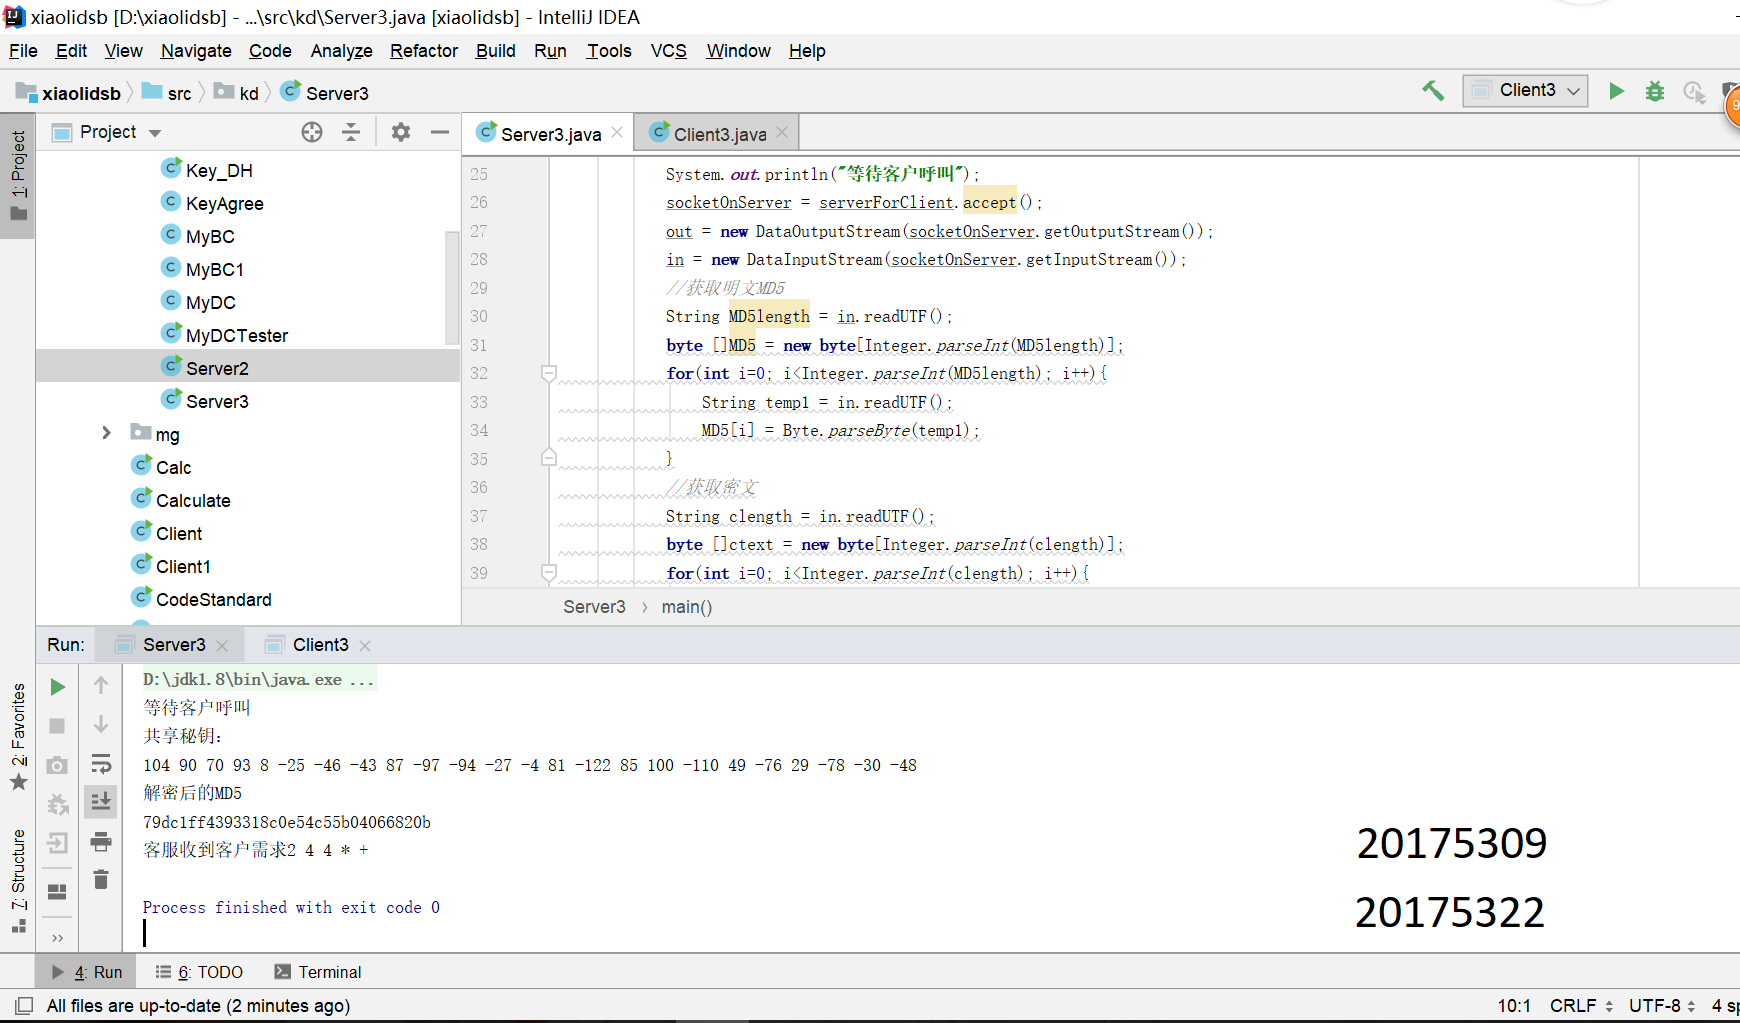Switch to Client3 run tab
This screenshot has width=1740, height=1023.
point(320,645)
